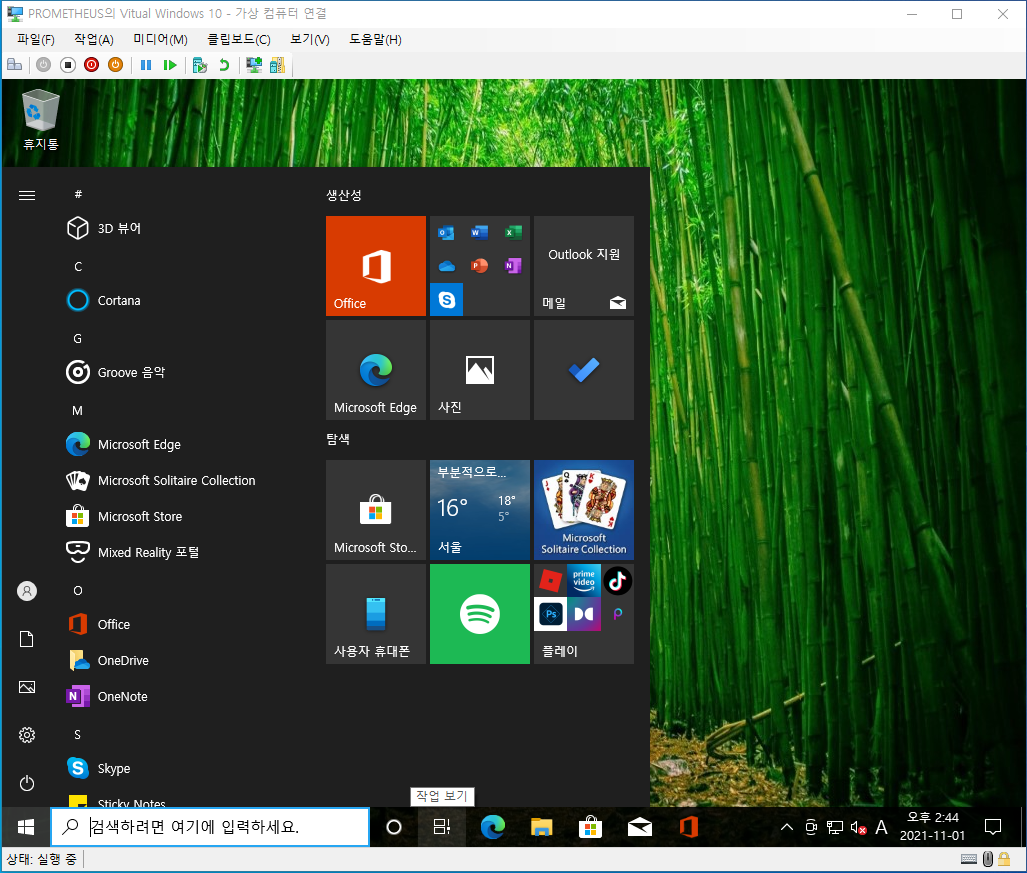Pause the virtual machine
Screen dimensions: 1027x873
tap(146, 65)
